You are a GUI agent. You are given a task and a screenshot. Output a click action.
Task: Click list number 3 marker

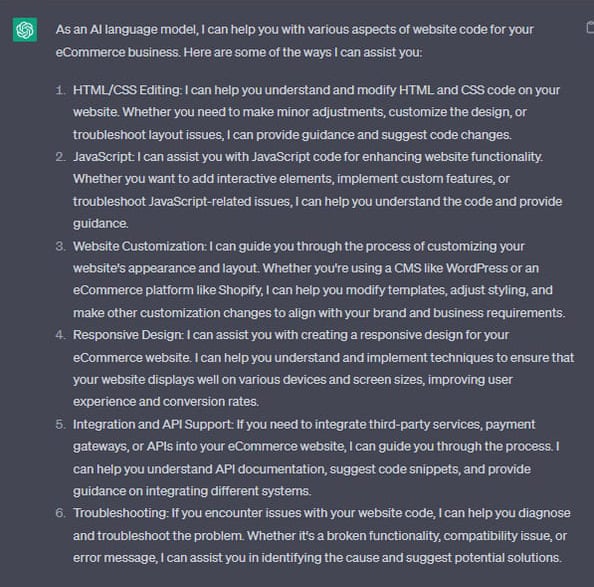click(x=60, y=246)
